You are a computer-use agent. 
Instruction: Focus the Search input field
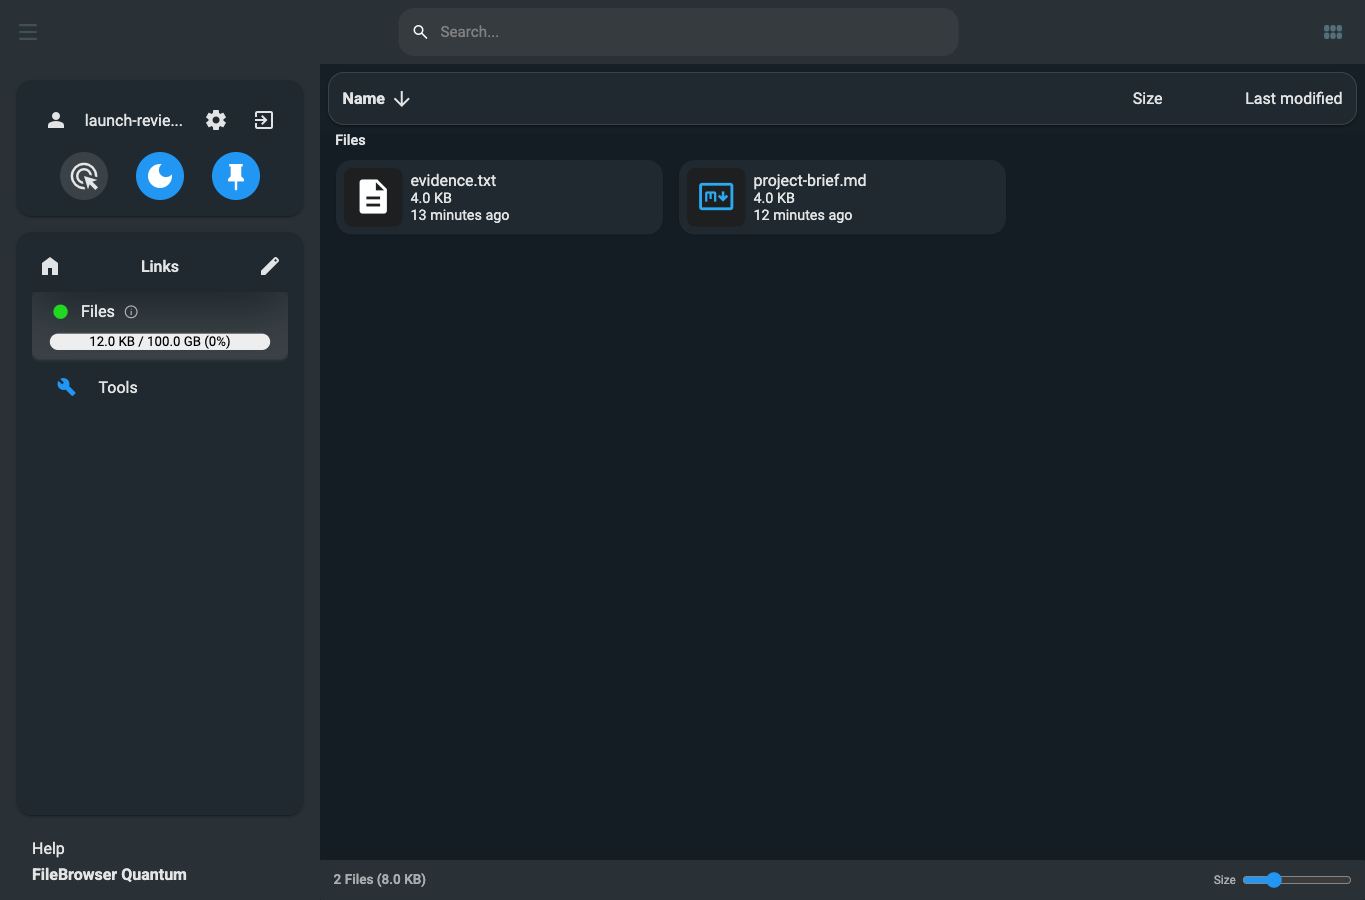pyautogui.click(x=678, y=32)
